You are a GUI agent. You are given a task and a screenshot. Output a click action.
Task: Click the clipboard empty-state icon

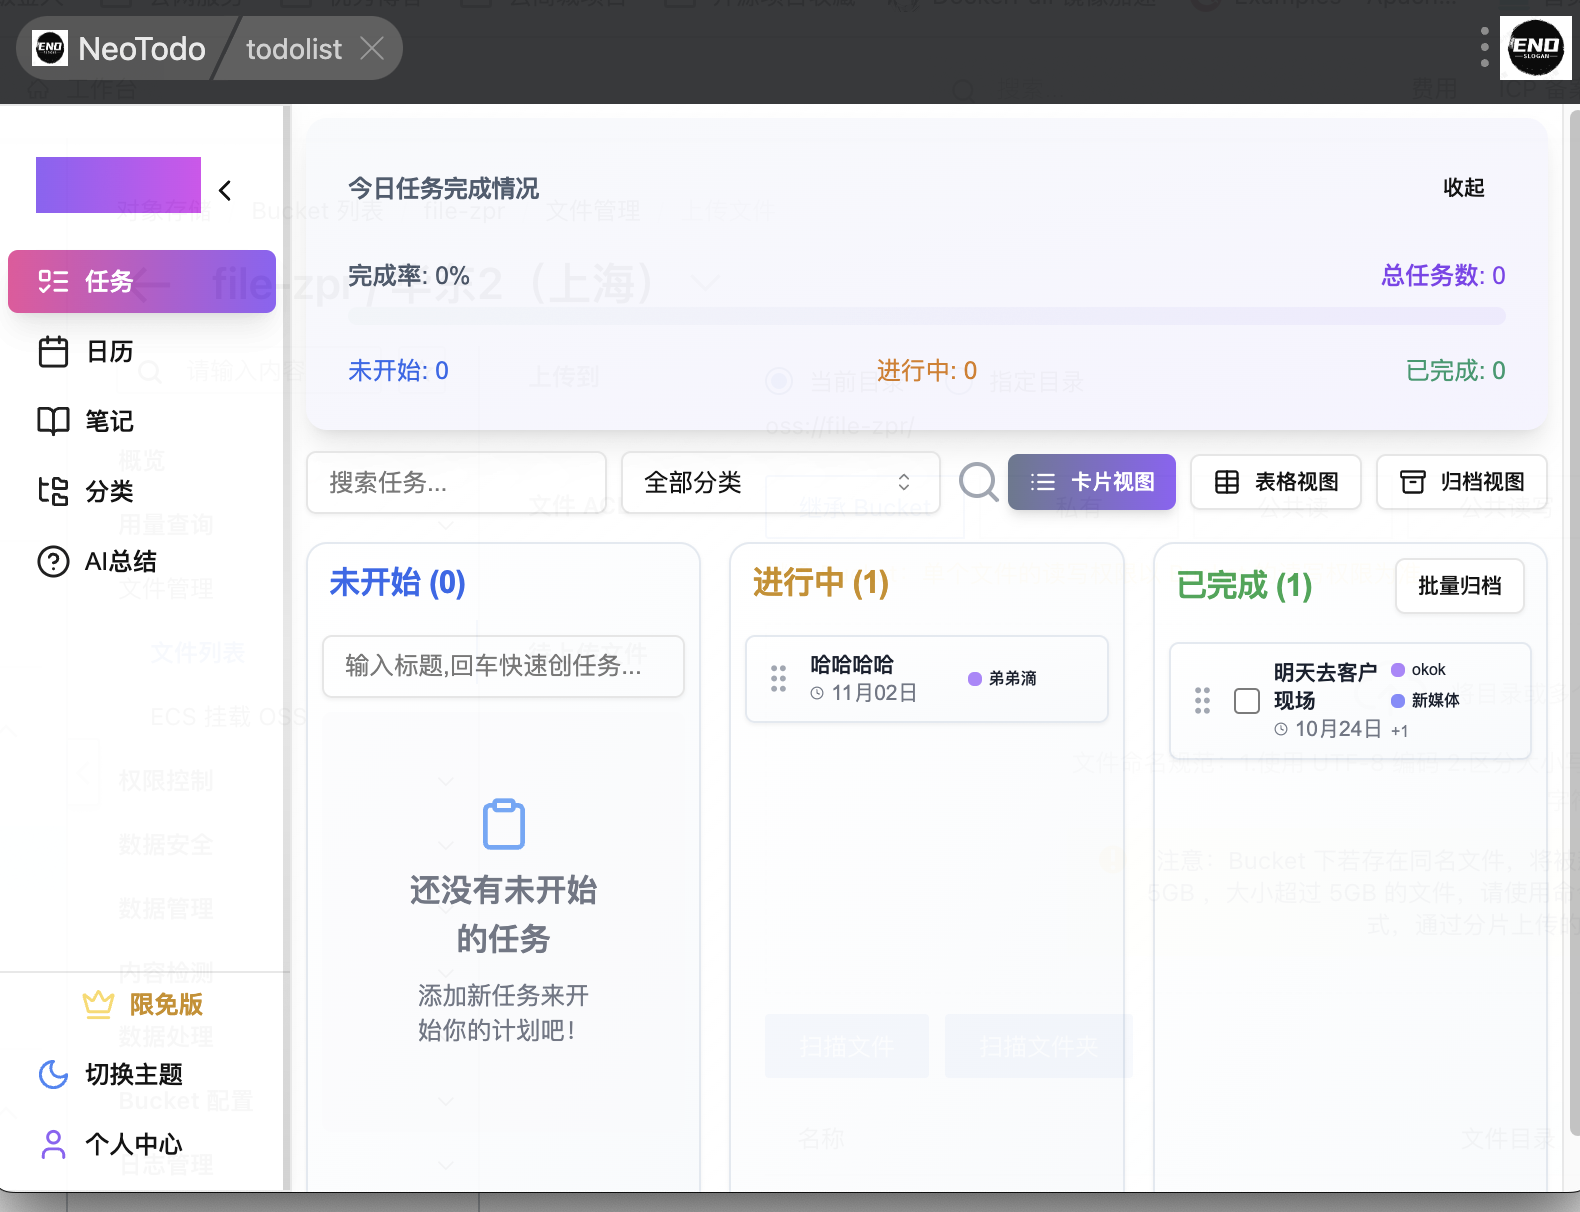tap(504, 824)
